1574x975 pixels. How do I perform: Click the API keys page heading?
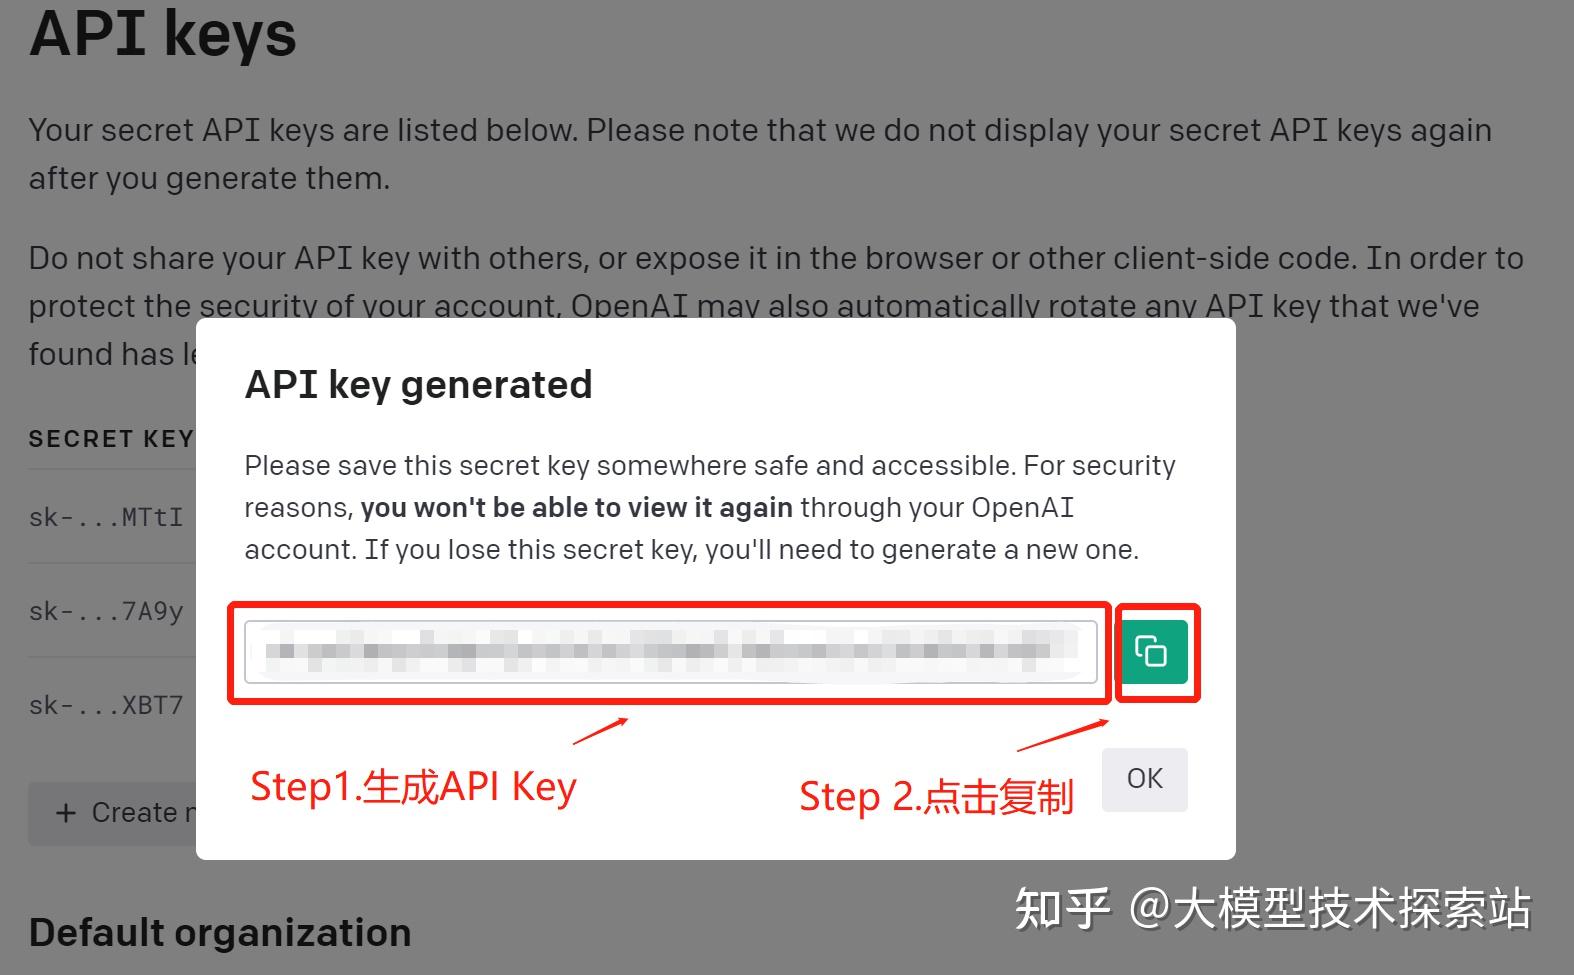click(x=163, y=34)
